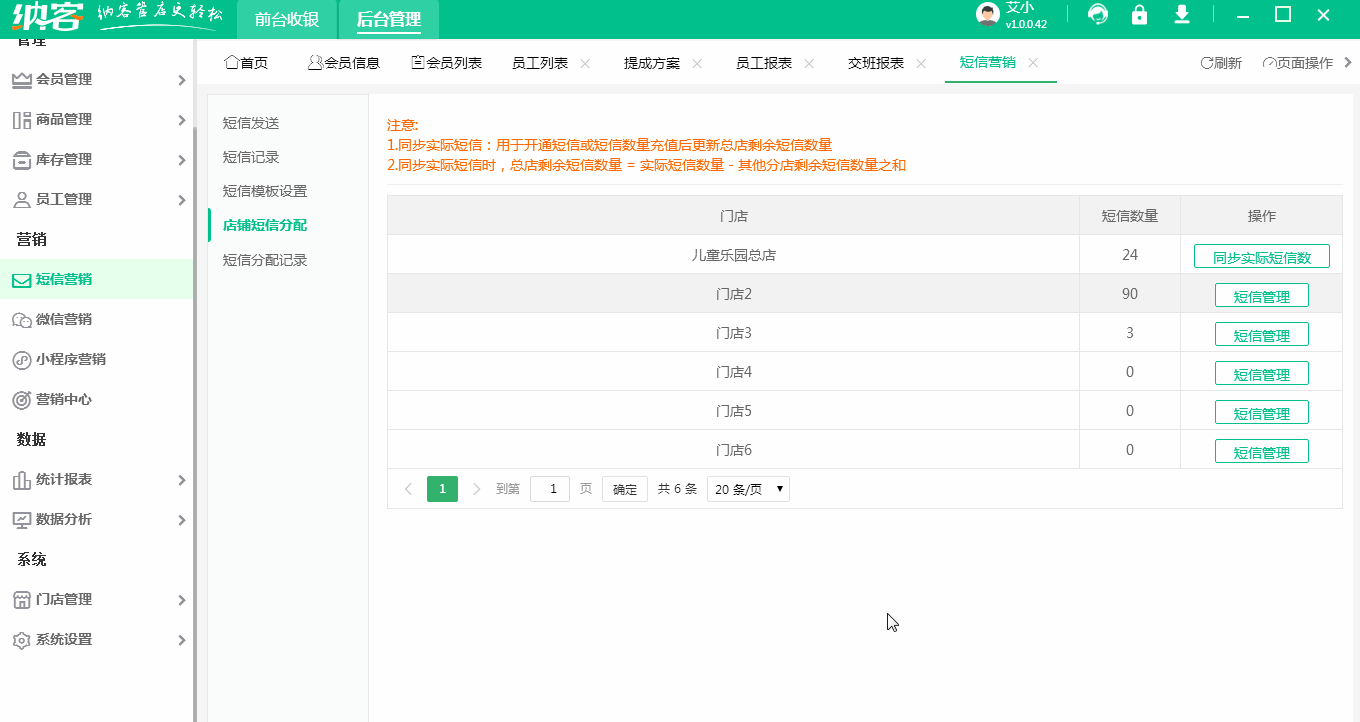Open the 小程序营销 module icon
Image resolution: width=1360 pixels, height=722 pixels.
(x=22, y=359)
